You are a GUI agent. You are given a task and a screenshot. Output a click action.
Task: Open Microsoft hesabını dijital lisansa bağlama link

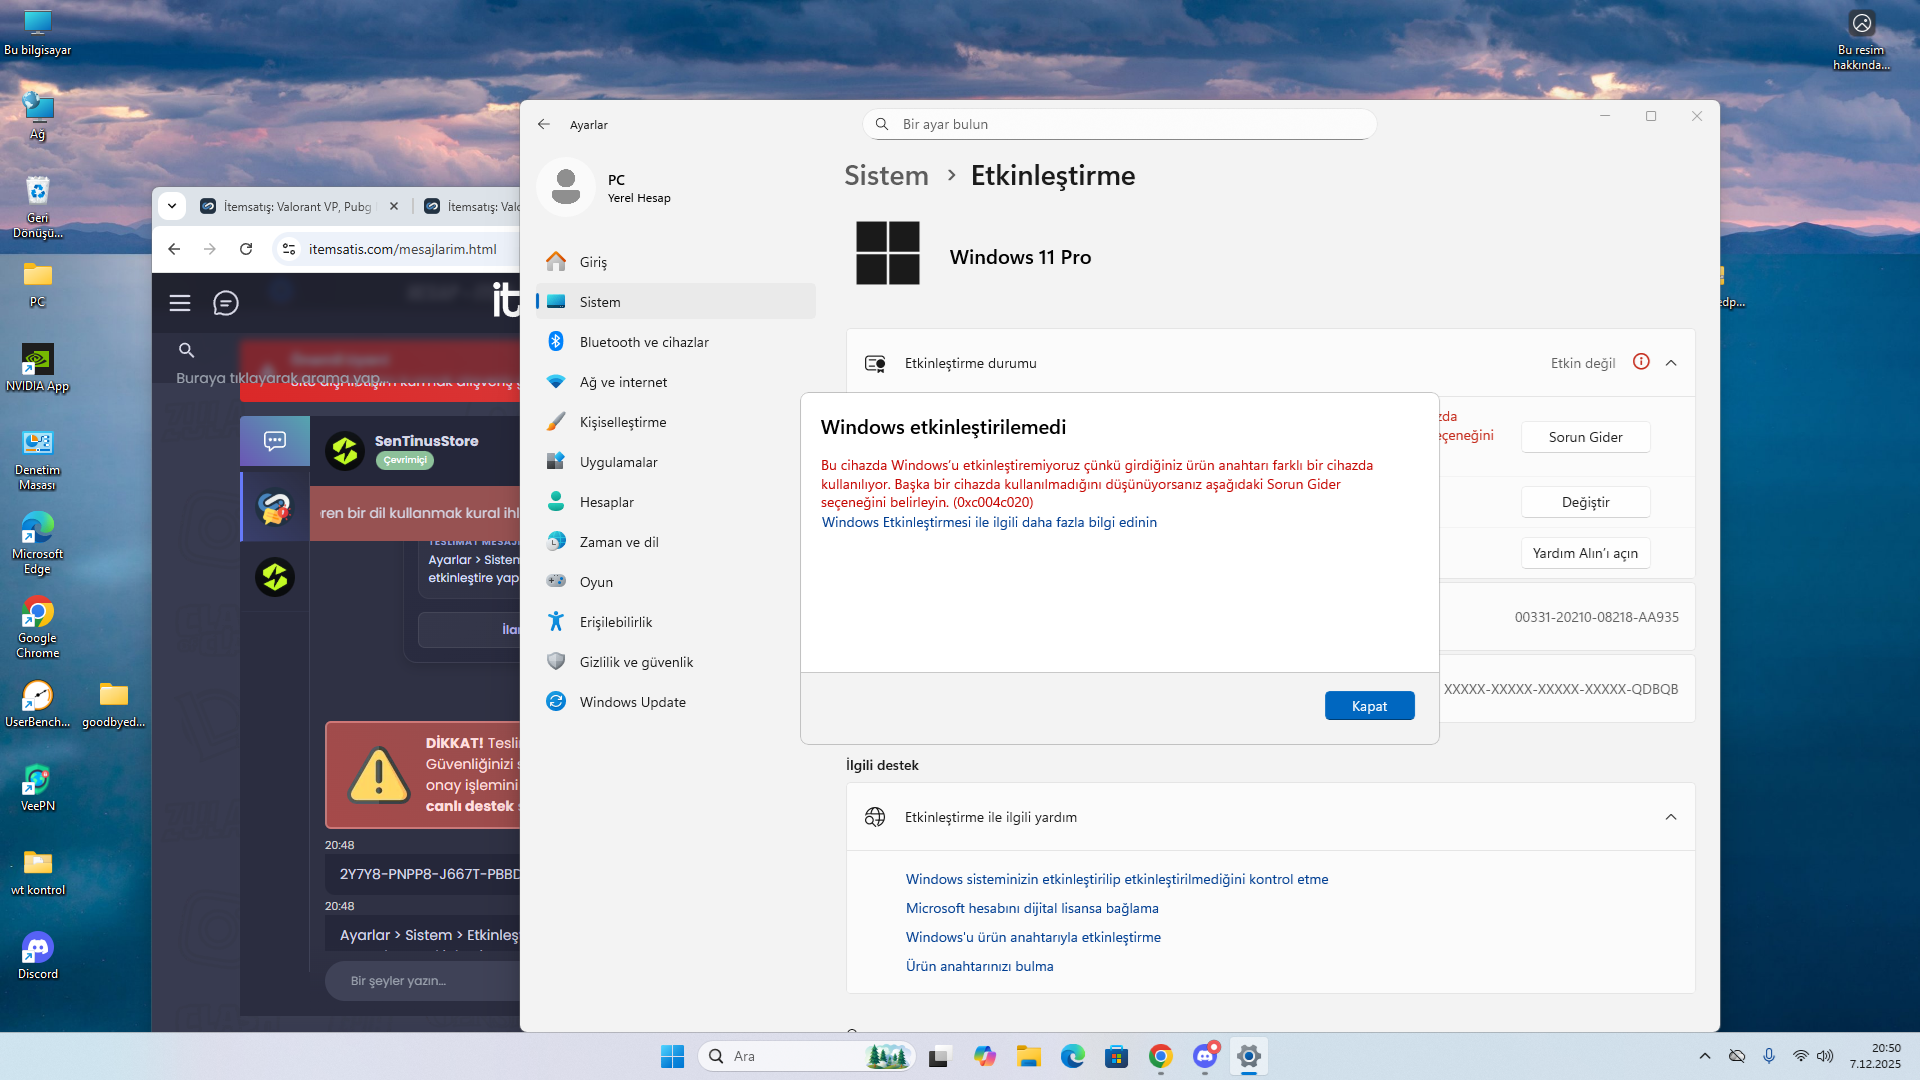(x=1032, y=908)
